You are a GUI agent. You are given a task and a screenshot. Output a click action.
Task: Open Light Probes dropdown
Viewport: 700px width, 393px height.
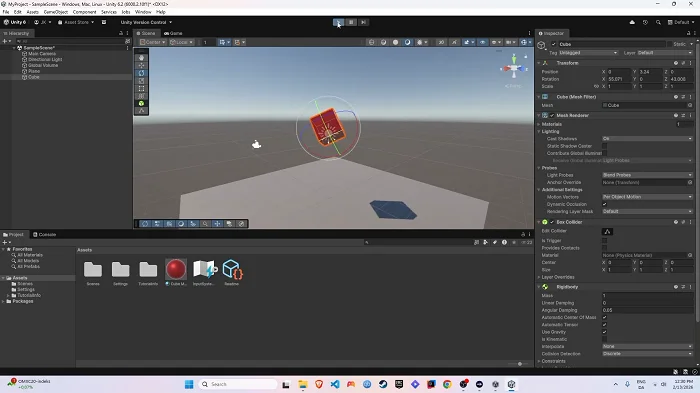[x=647, y=175]
